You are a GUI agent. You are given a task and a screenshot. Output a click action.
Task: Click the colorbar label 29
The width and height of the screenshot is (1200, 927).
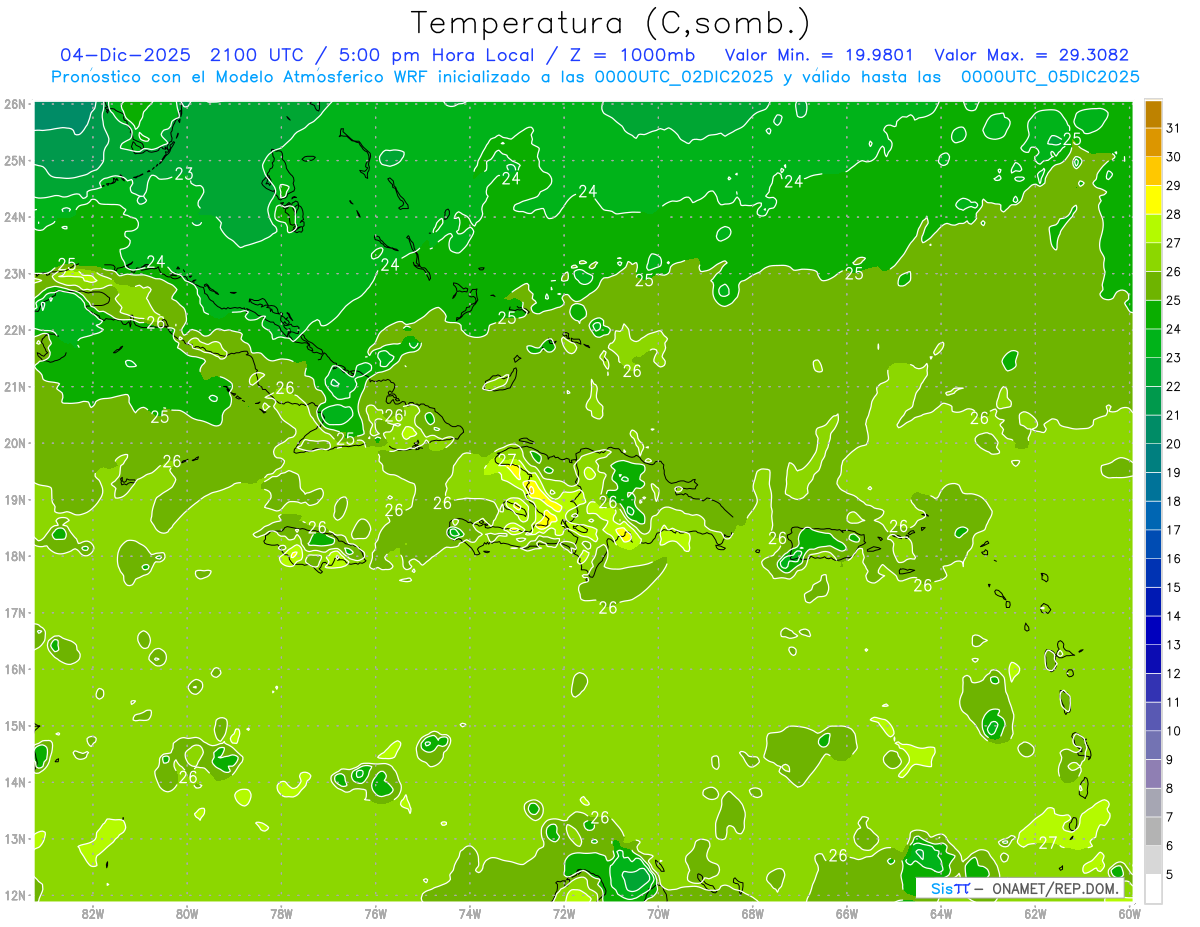1173,185
